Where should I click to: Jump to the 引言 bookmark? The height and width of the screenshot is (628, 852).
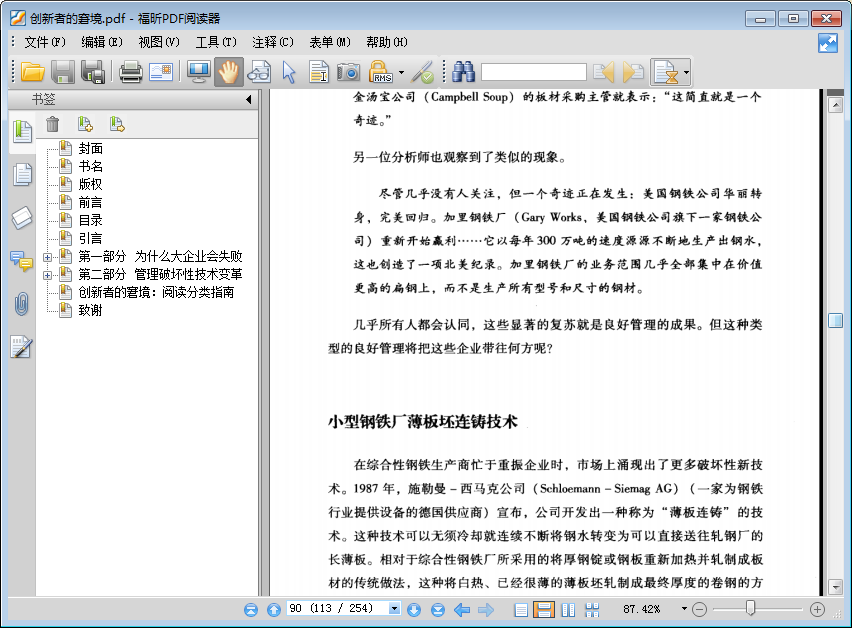click(x=90, y=238)
